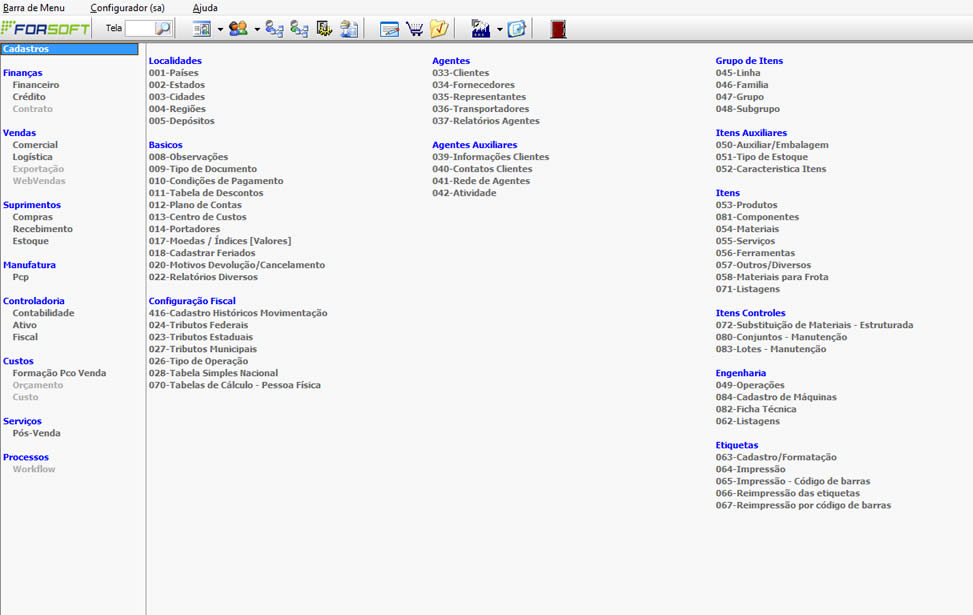Viewport: 973px width, 615px height.
Task: Select Formação Pco Venda
Action: tap(60, 373)
